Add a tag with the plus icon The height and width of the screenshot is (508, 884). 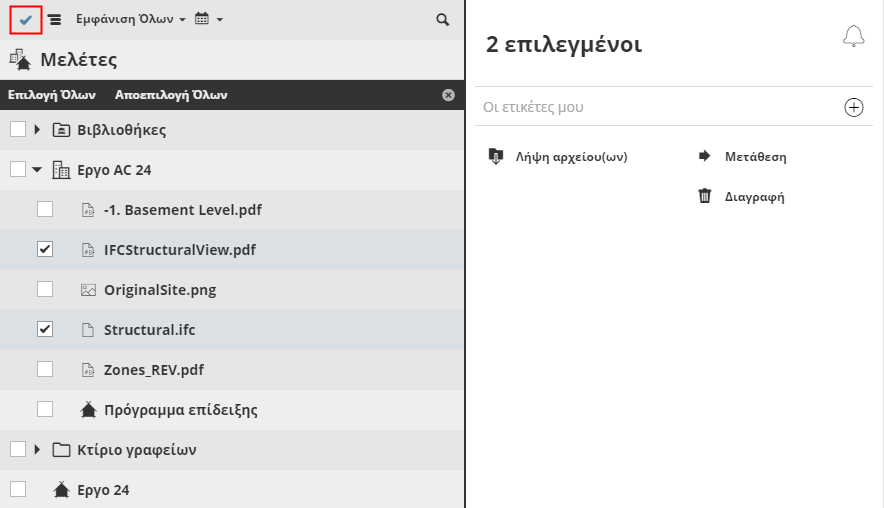(x=854, y=107)
